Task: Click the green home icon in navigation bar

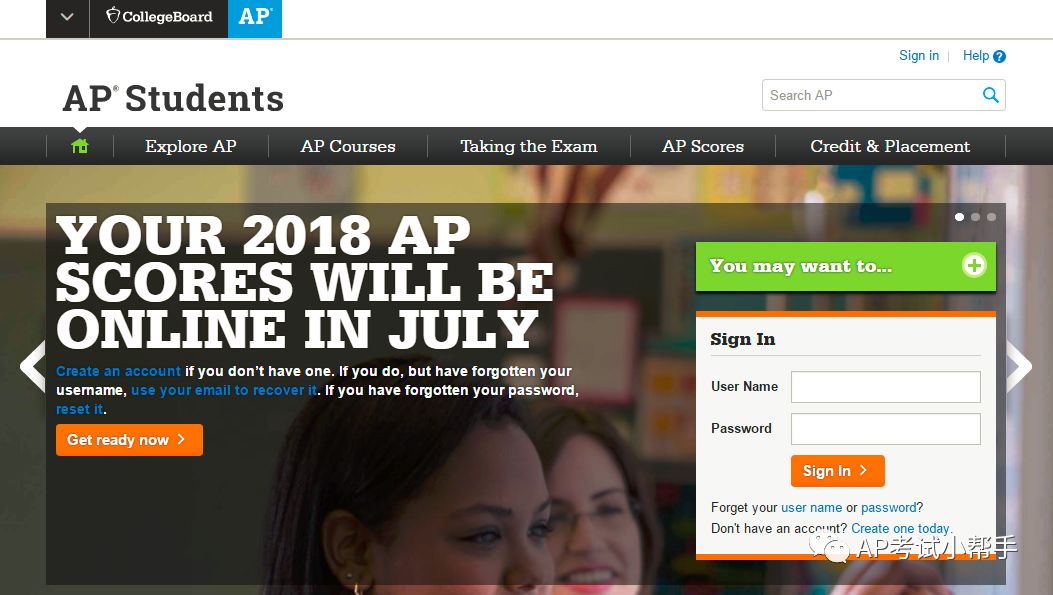Action: click(80, 146)
